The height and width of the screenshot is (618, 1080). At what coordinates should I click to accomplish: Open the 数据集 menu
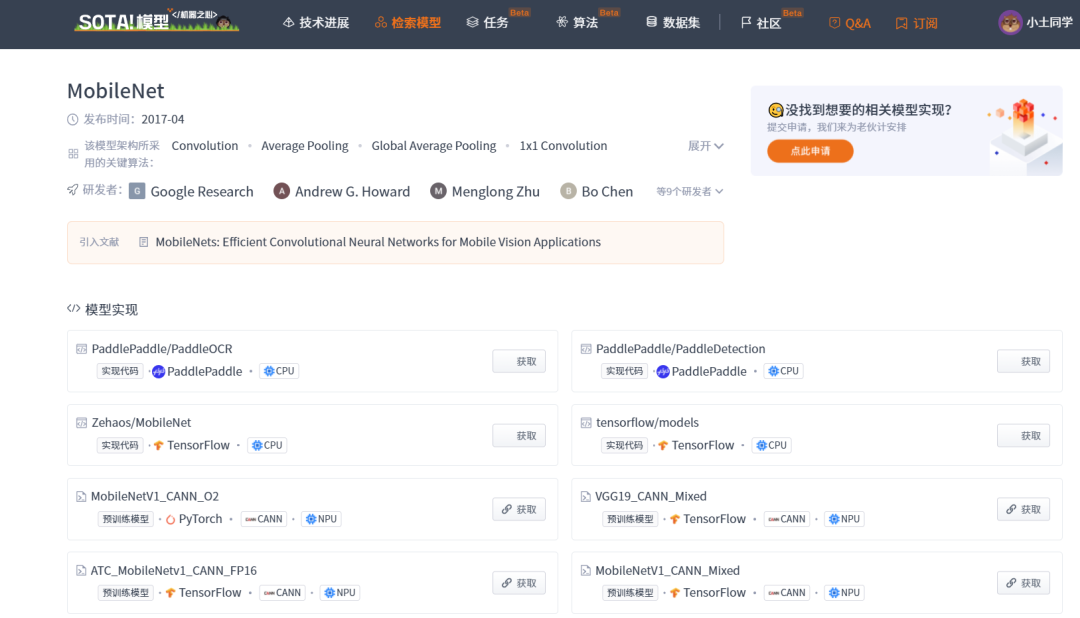(673, 23)
